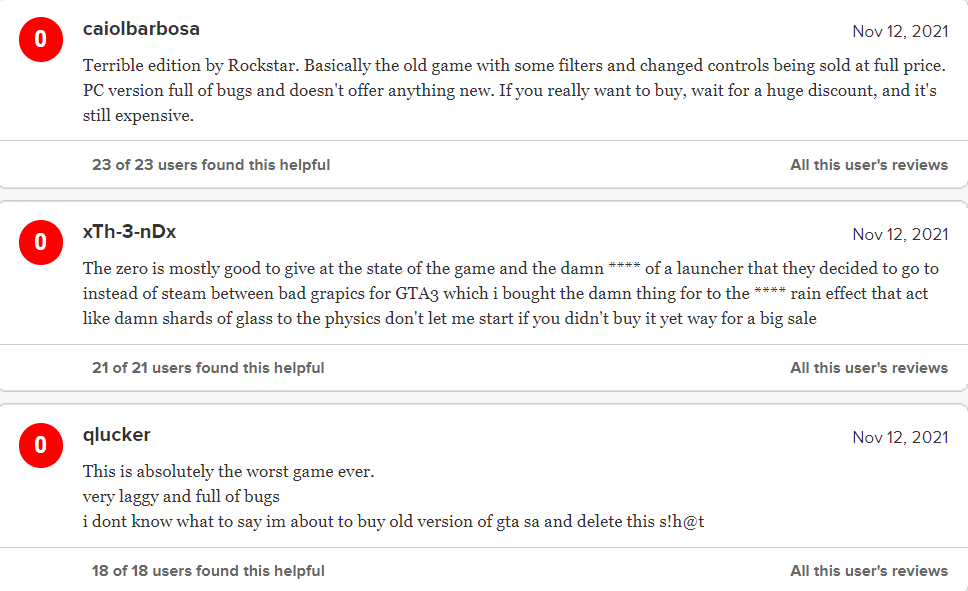Click '23 of 23 users found this helpful'

coord(211,165)
